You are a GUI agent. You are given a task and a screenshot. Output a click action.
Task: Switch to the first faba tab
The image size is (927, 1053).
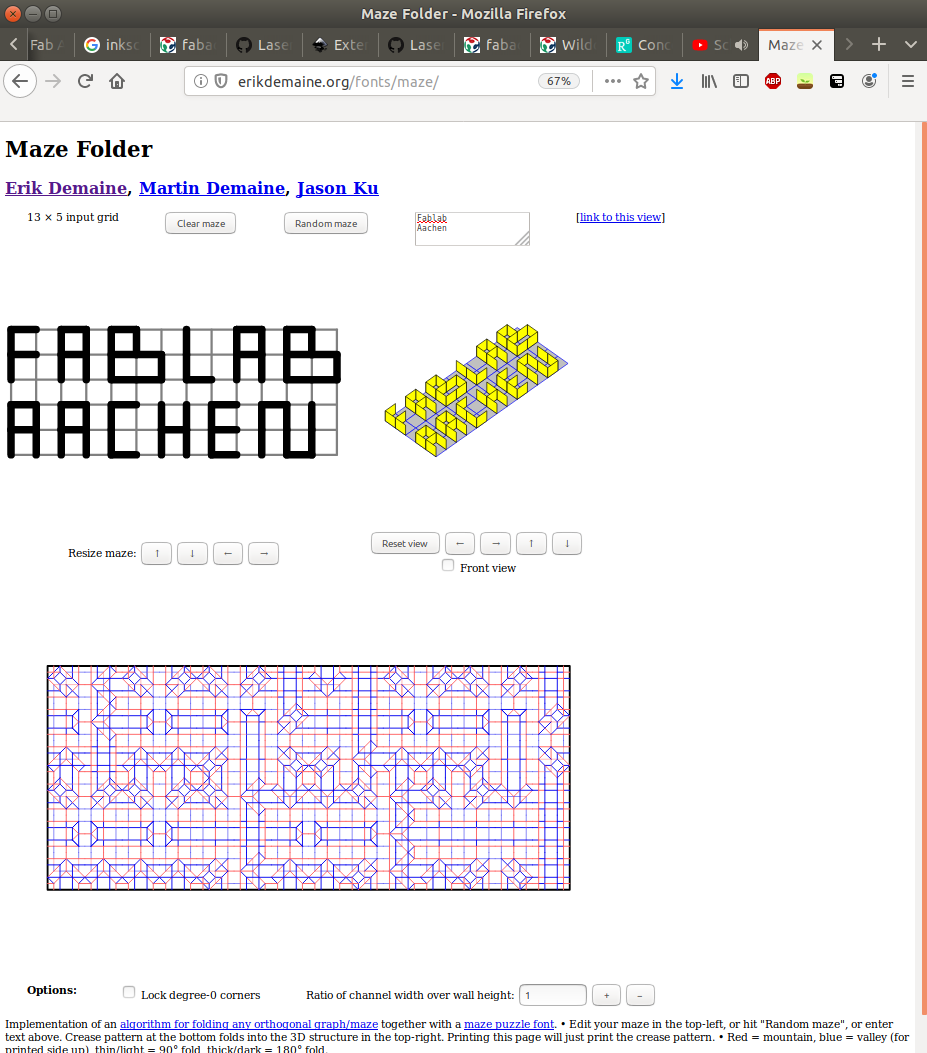coord(188,45)
